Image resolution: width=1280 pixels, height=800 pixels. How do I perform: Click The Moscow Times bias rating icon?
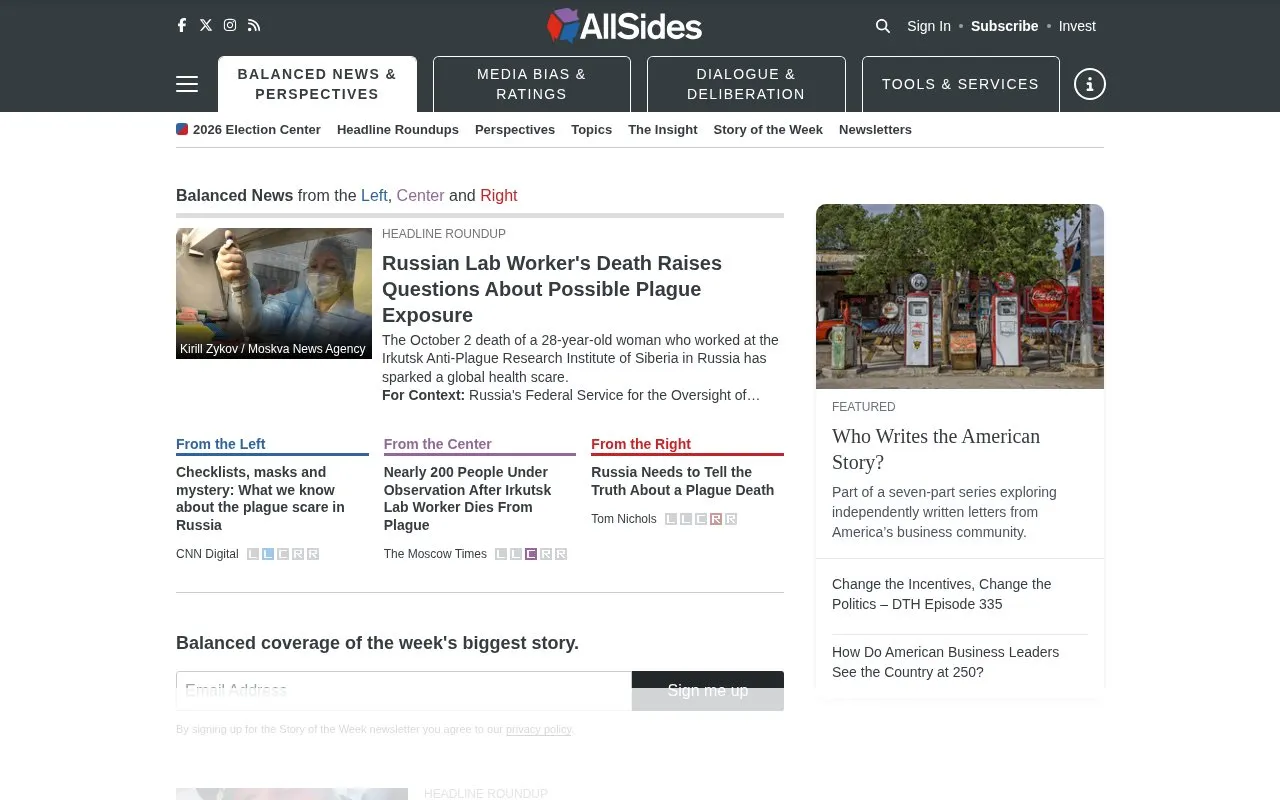tap(531, 554)
